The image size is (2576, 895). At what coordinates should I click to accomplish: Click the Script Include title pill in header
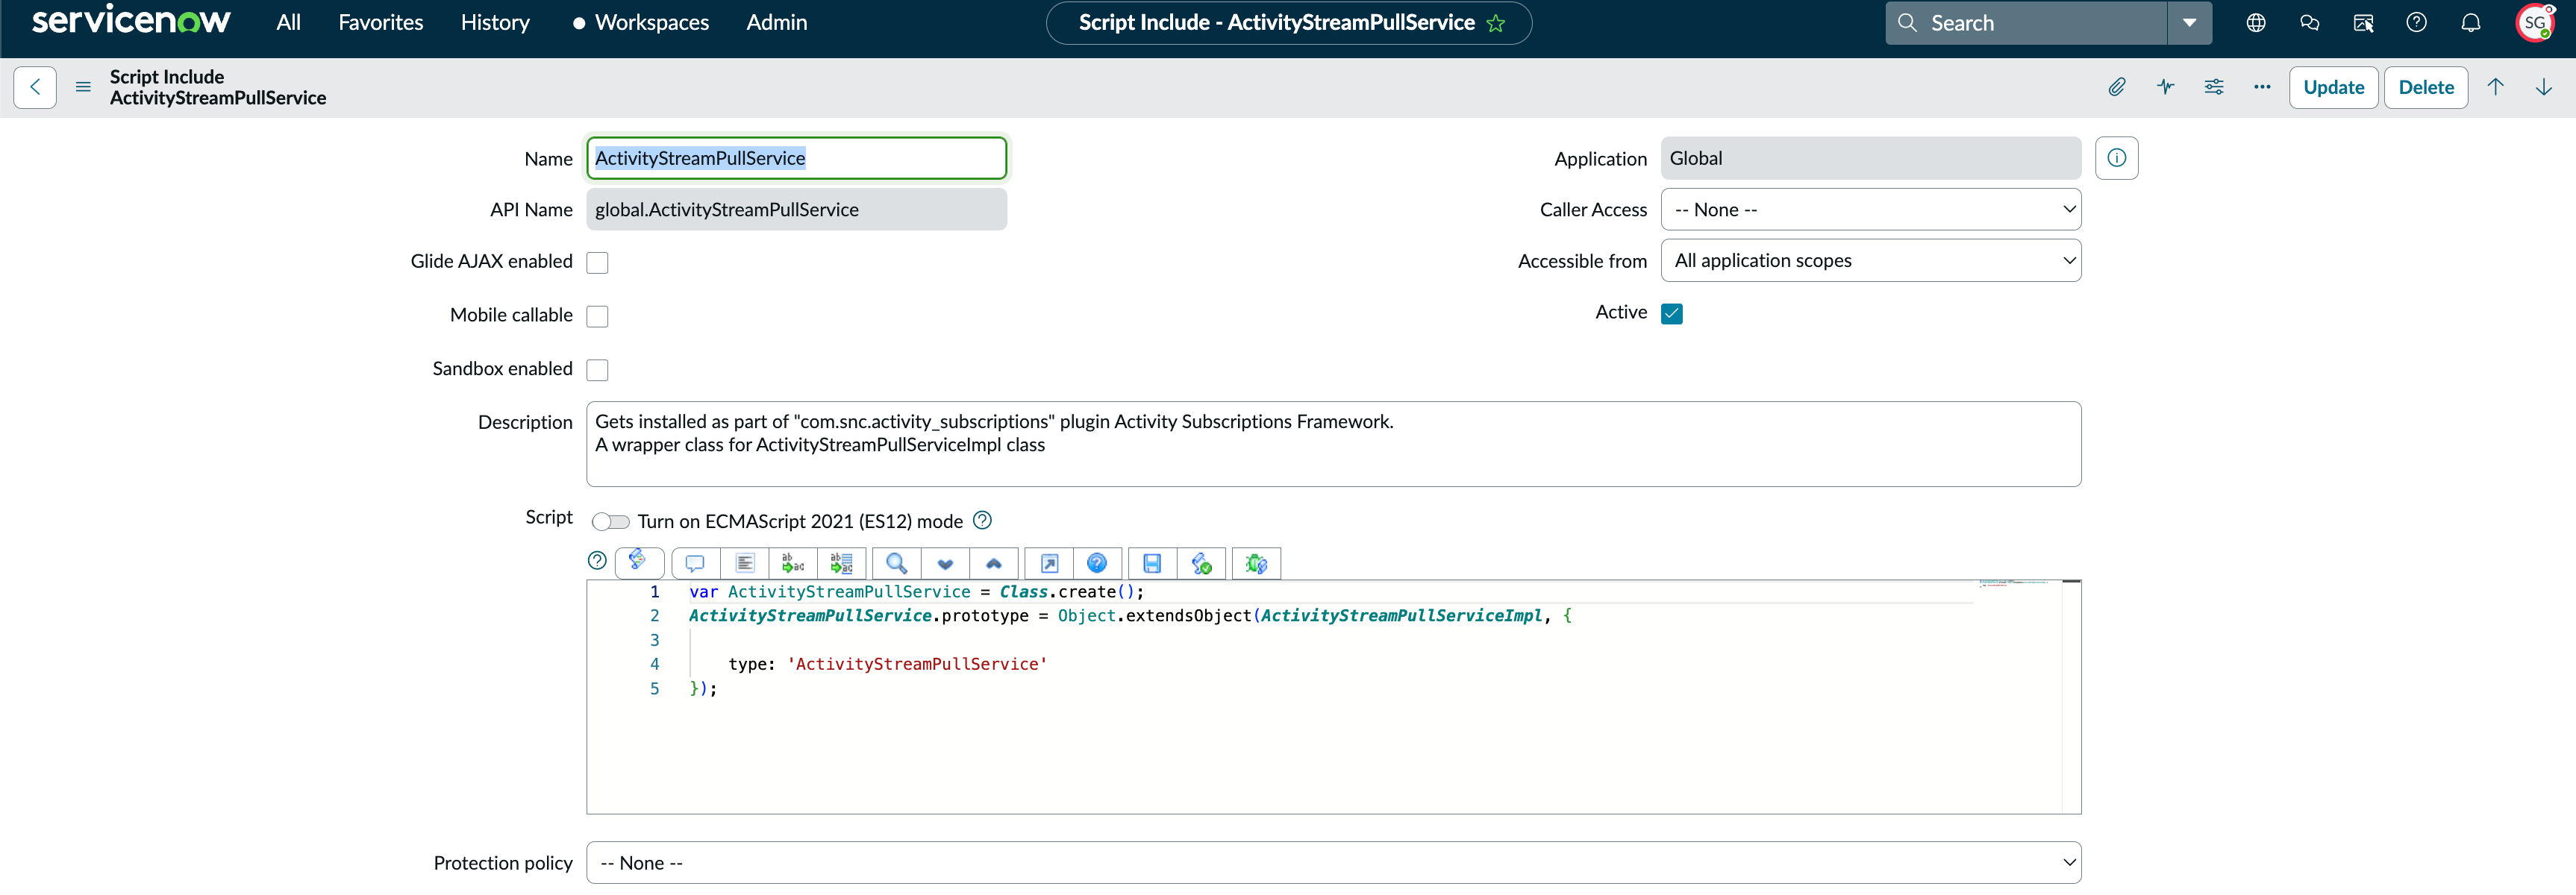1289,23
